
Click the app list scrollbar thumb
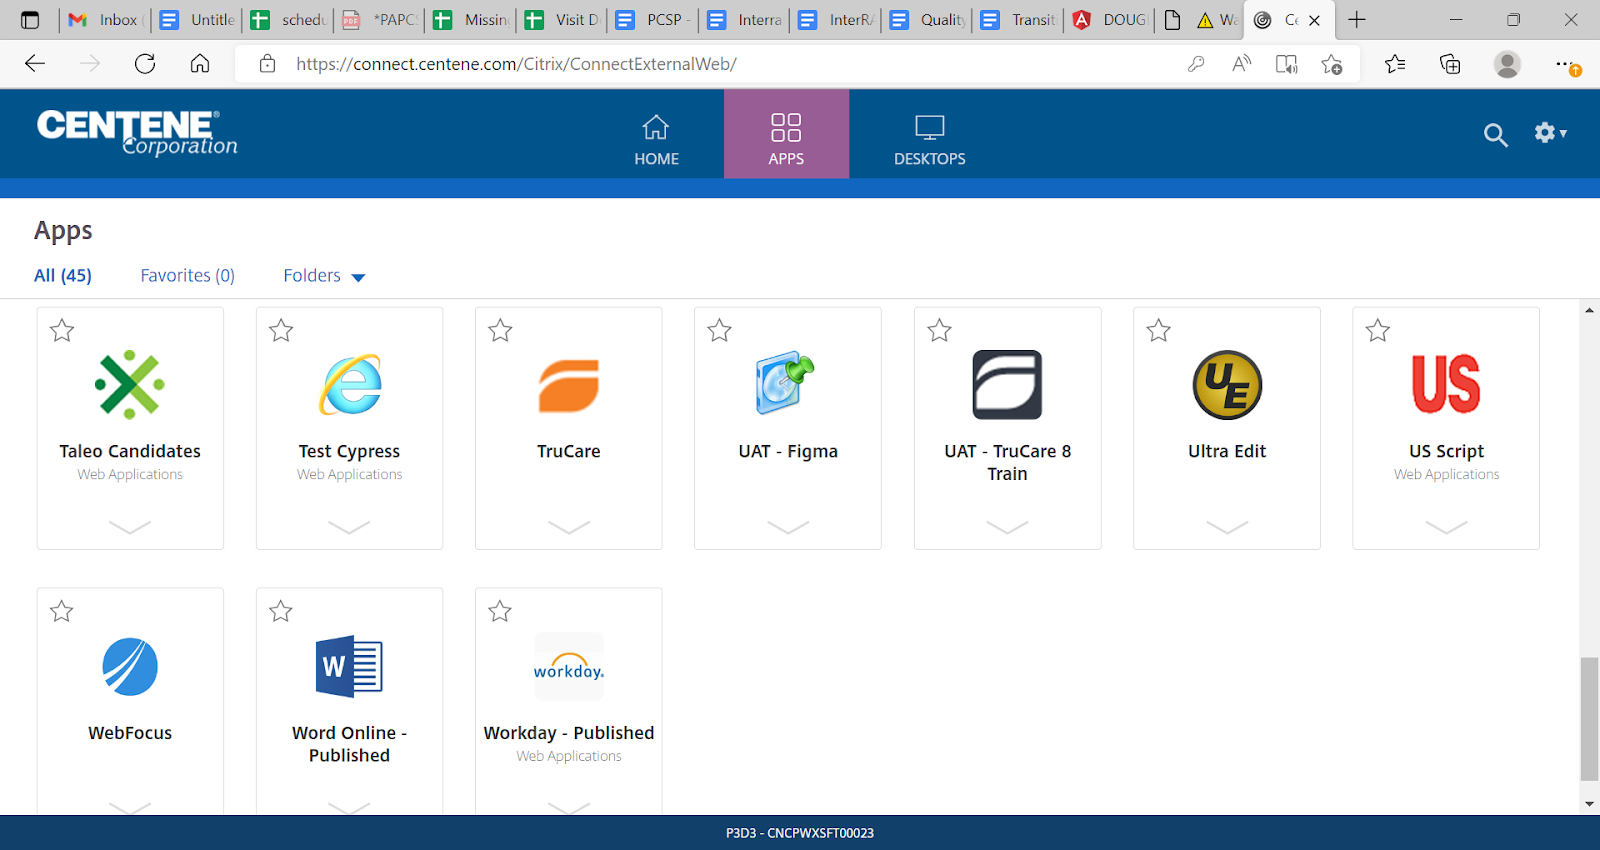1589,718
